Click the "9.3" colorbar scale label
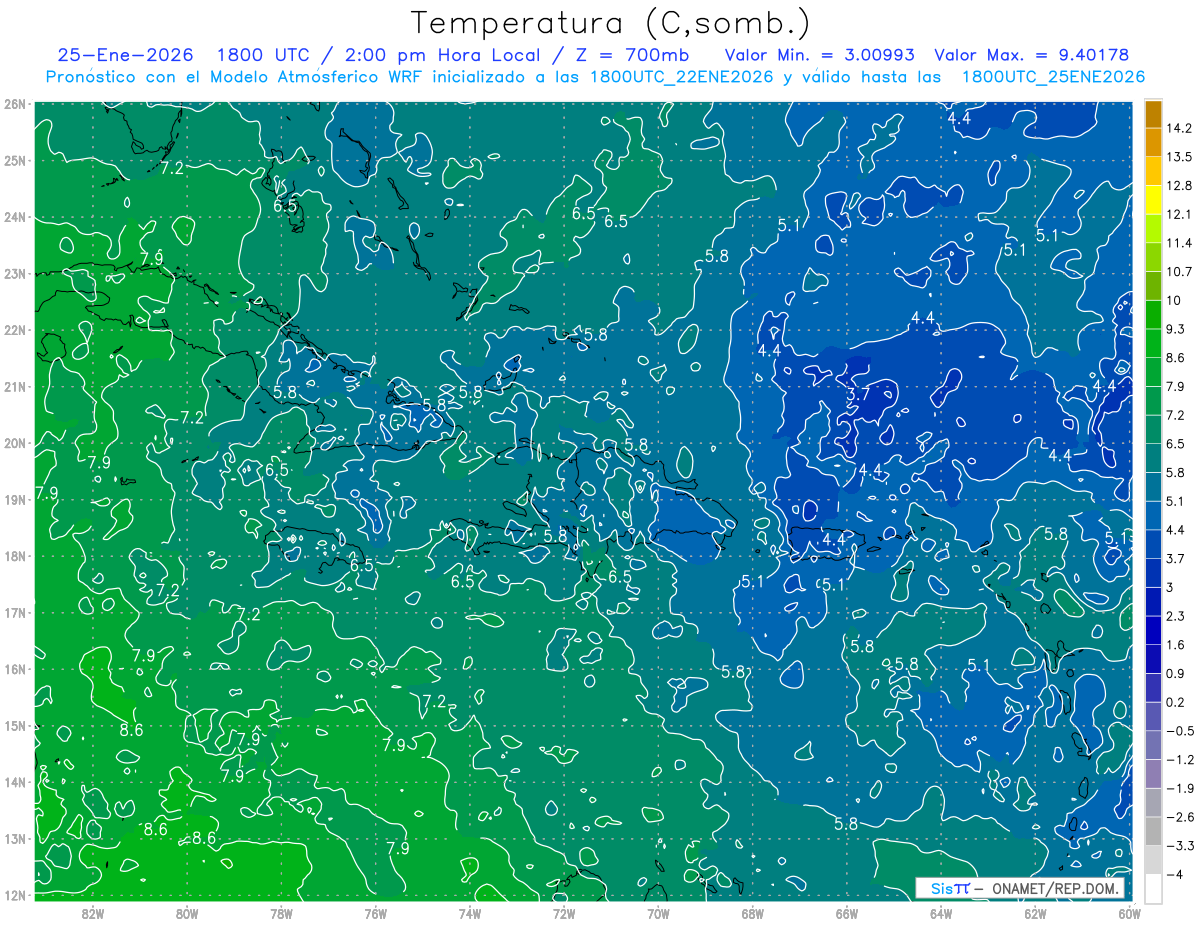Image resolution: width=1200 pixels, height=927 pixels. pyautogui.click(x=1175, y=329)
